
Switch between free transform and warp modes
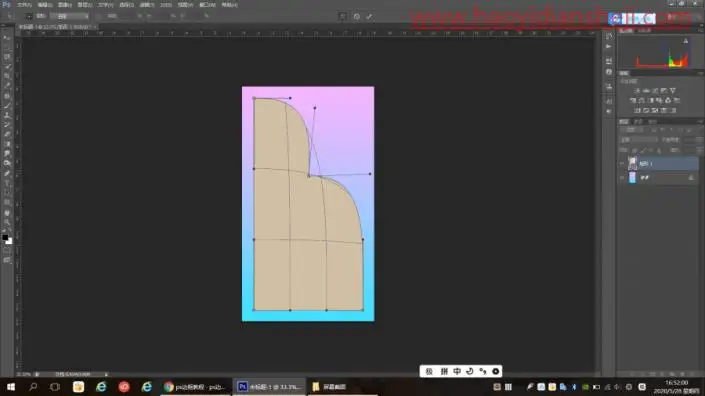coord(343,17)
